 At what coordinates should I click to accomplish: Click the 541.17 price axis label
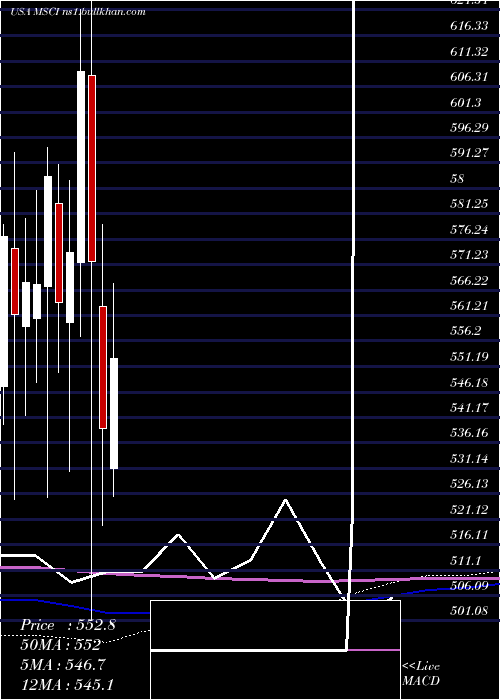(x=469, y=408)
